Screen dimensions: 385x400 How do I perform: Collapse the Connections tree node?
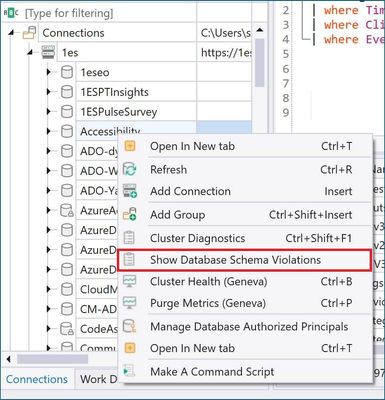pyautogui.click(x=11, y=33)
